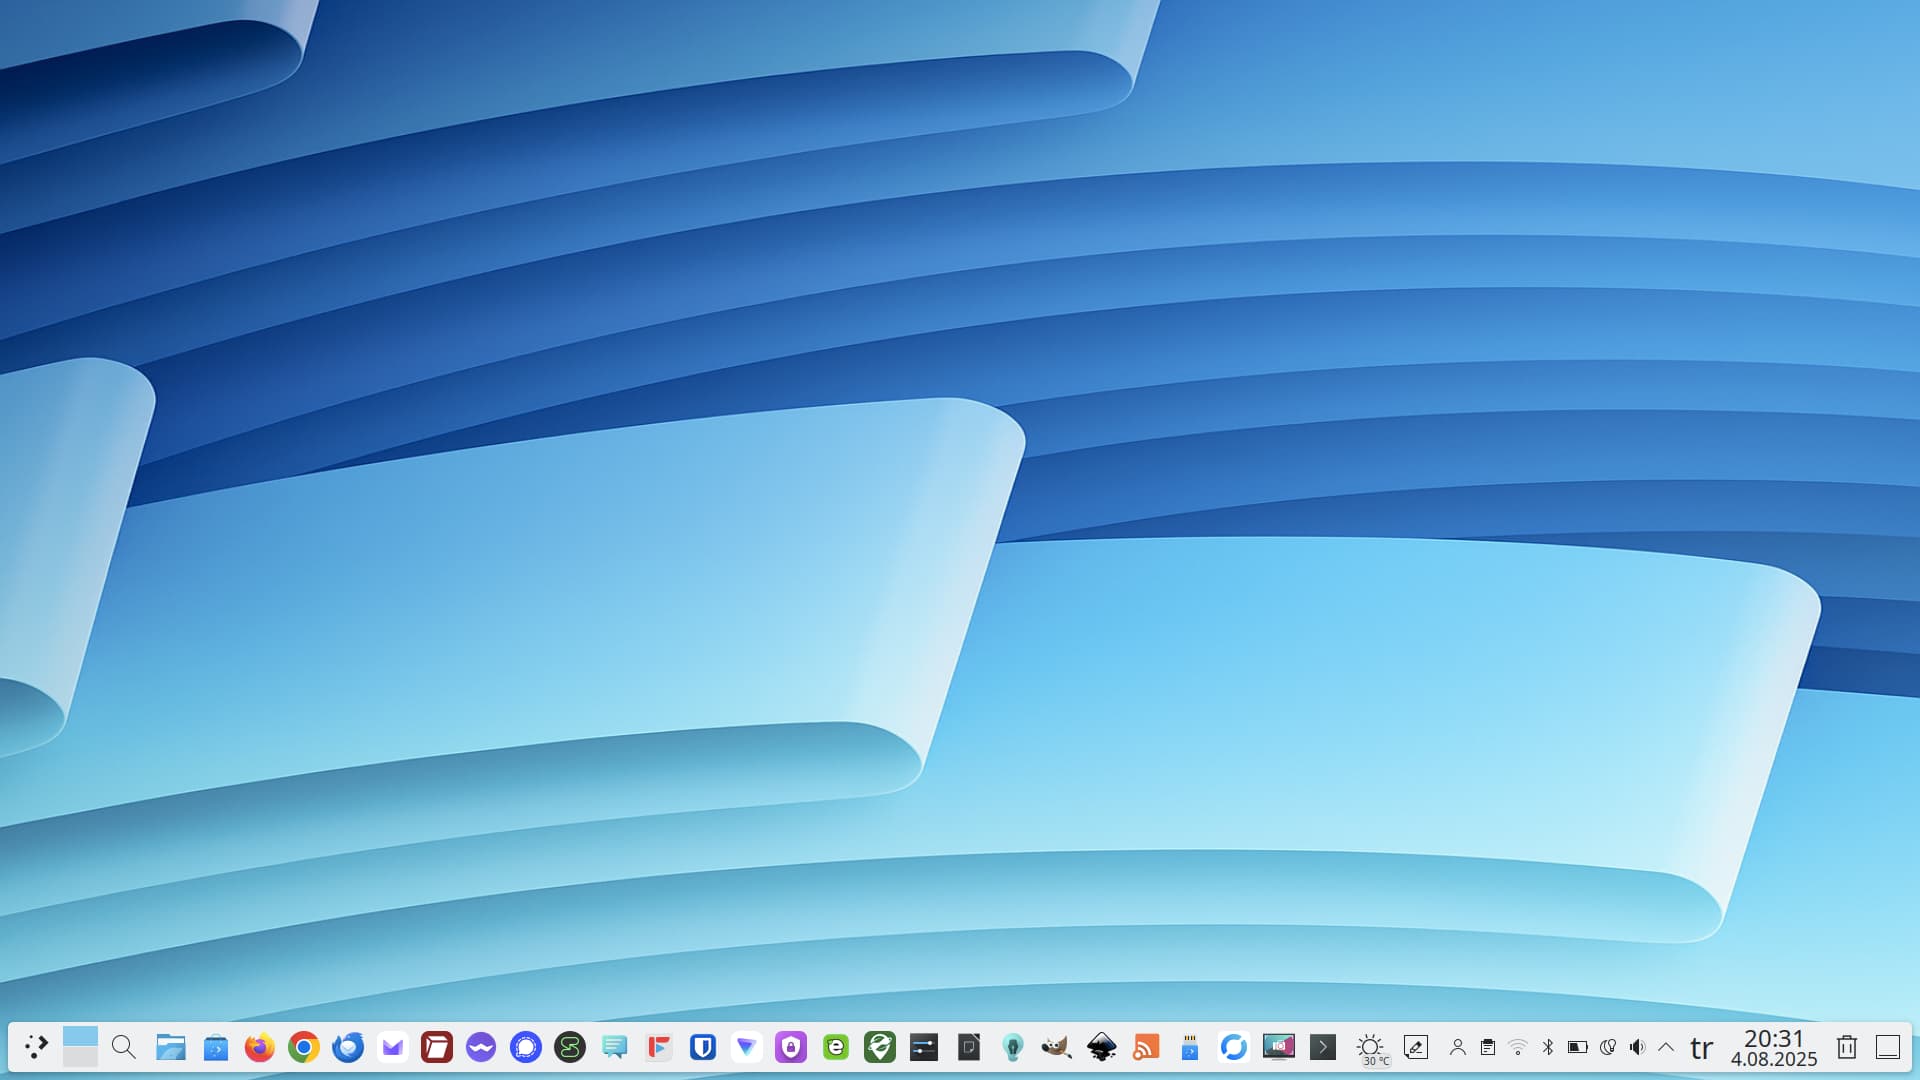
Task: Open the calendar from the clock
Action: (x=1773, y=1048)
